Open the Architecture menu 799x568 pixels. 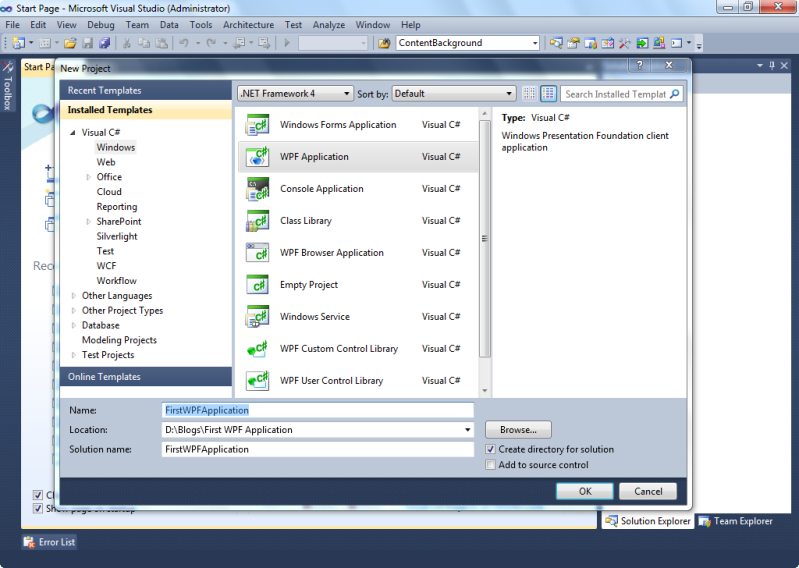pyautogui.click(x=248, y=25)
